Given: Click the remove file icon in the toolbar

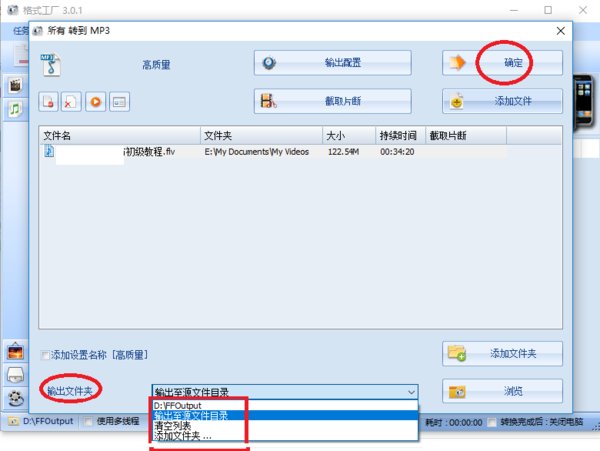Looking at the screenshot, I should click(x=48, y=102).
